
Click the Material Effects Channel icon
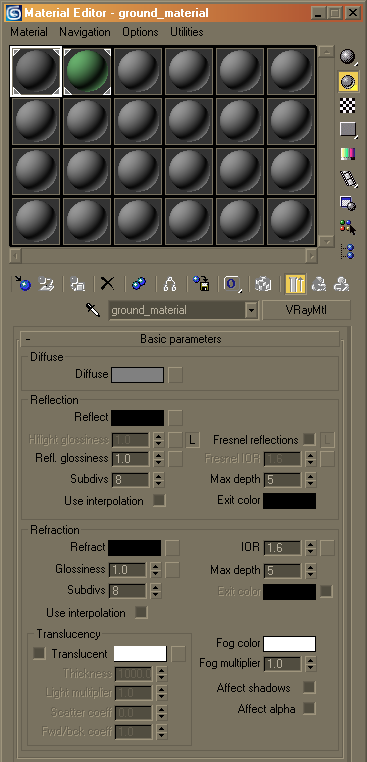232,284
